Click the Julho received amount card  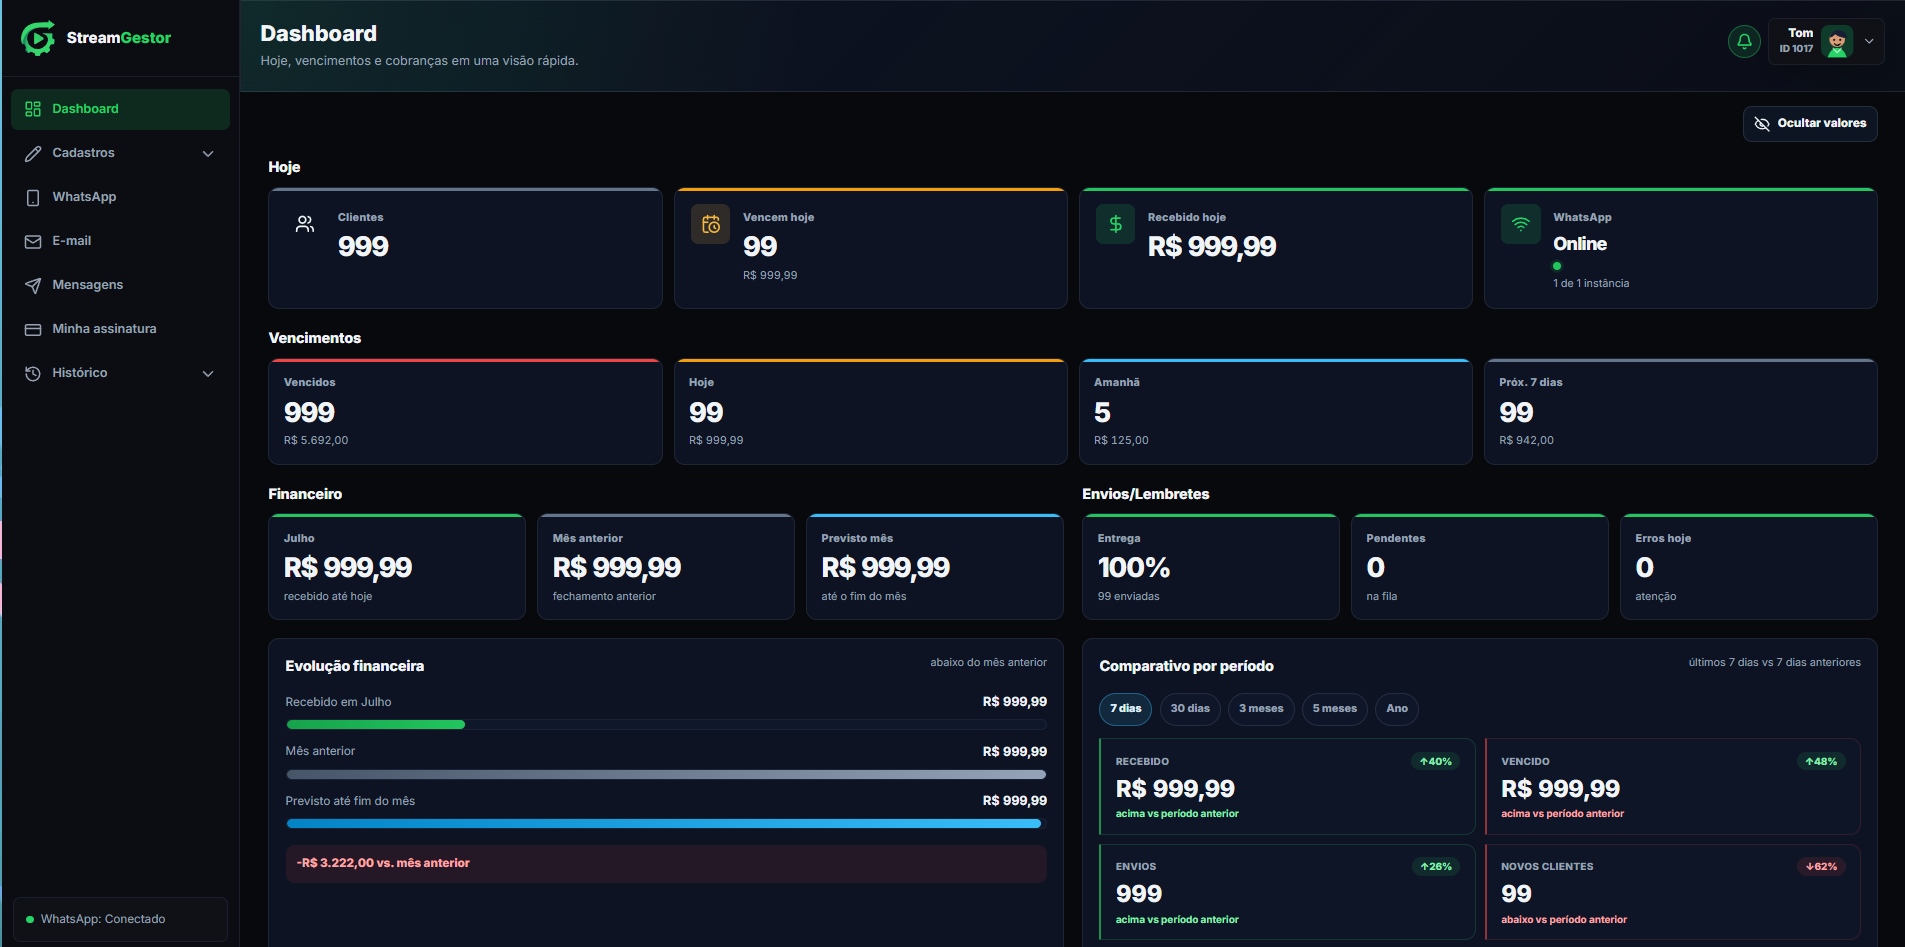[396, 567]
